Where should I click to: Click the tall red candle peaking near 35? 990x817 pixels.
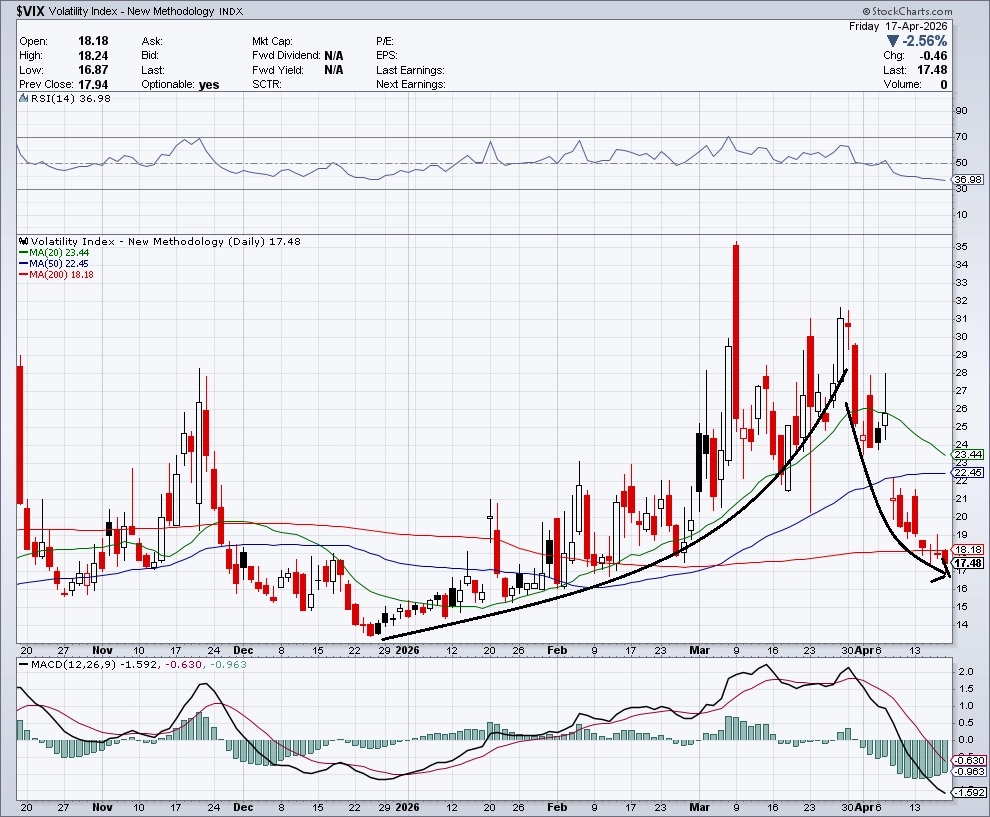click(x=736, y=330)
